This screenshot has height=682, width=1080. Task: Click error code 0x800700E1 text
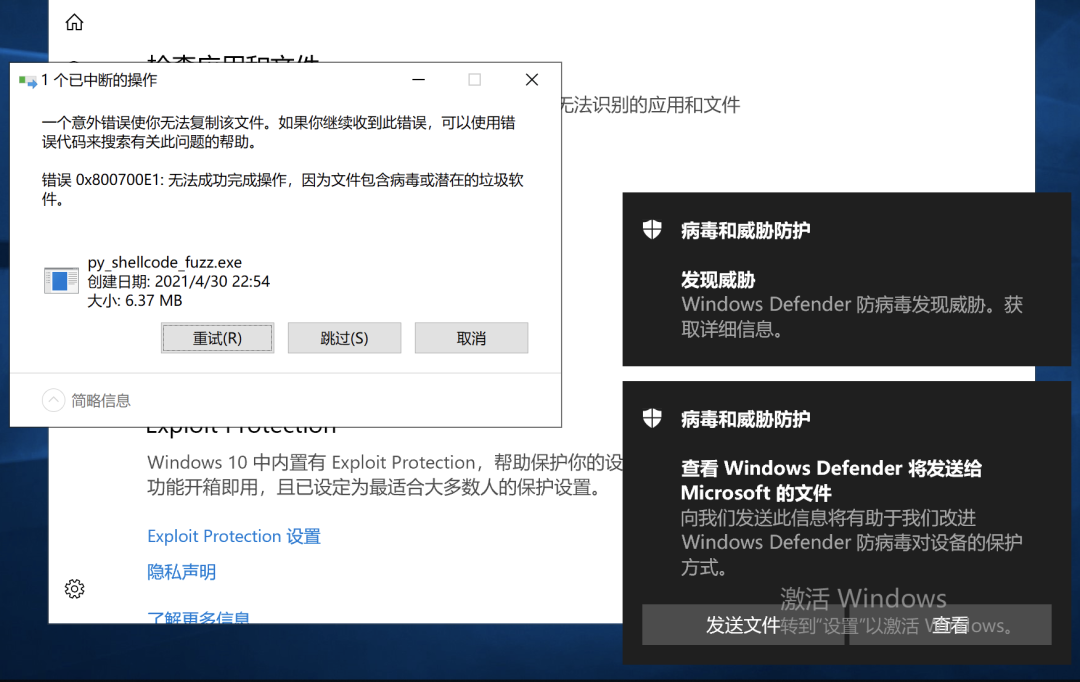point(118,180)
